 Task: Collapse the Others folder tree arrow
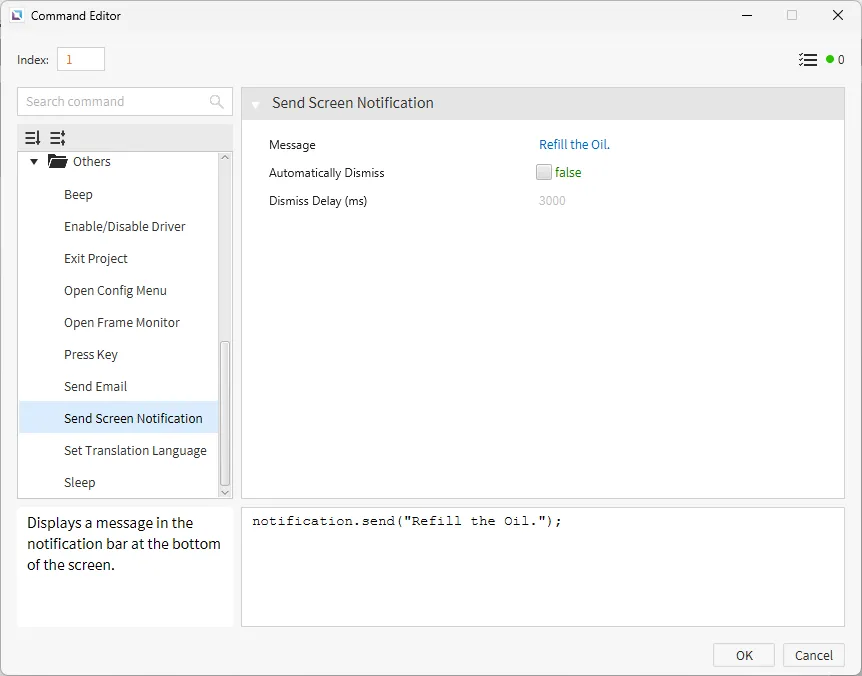coord(34,162)
